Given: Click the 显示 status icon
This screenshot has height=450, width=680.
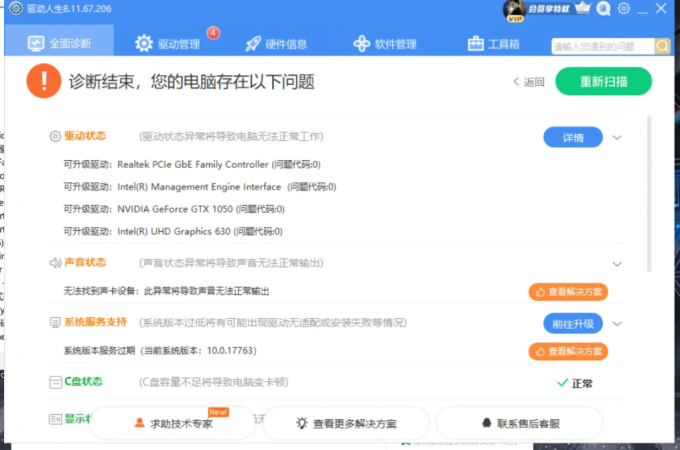Looking at the screenshot, I should point(55,419).
